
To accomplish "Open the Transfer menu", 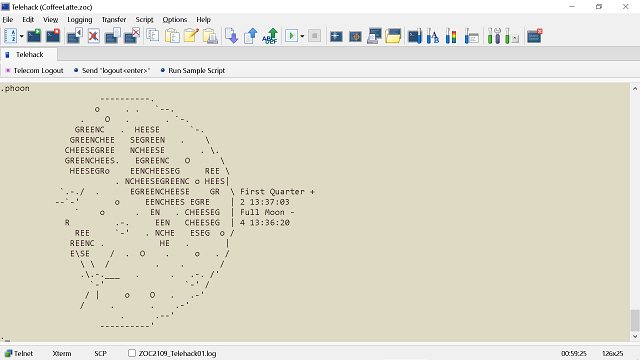I will coord(114,20).
